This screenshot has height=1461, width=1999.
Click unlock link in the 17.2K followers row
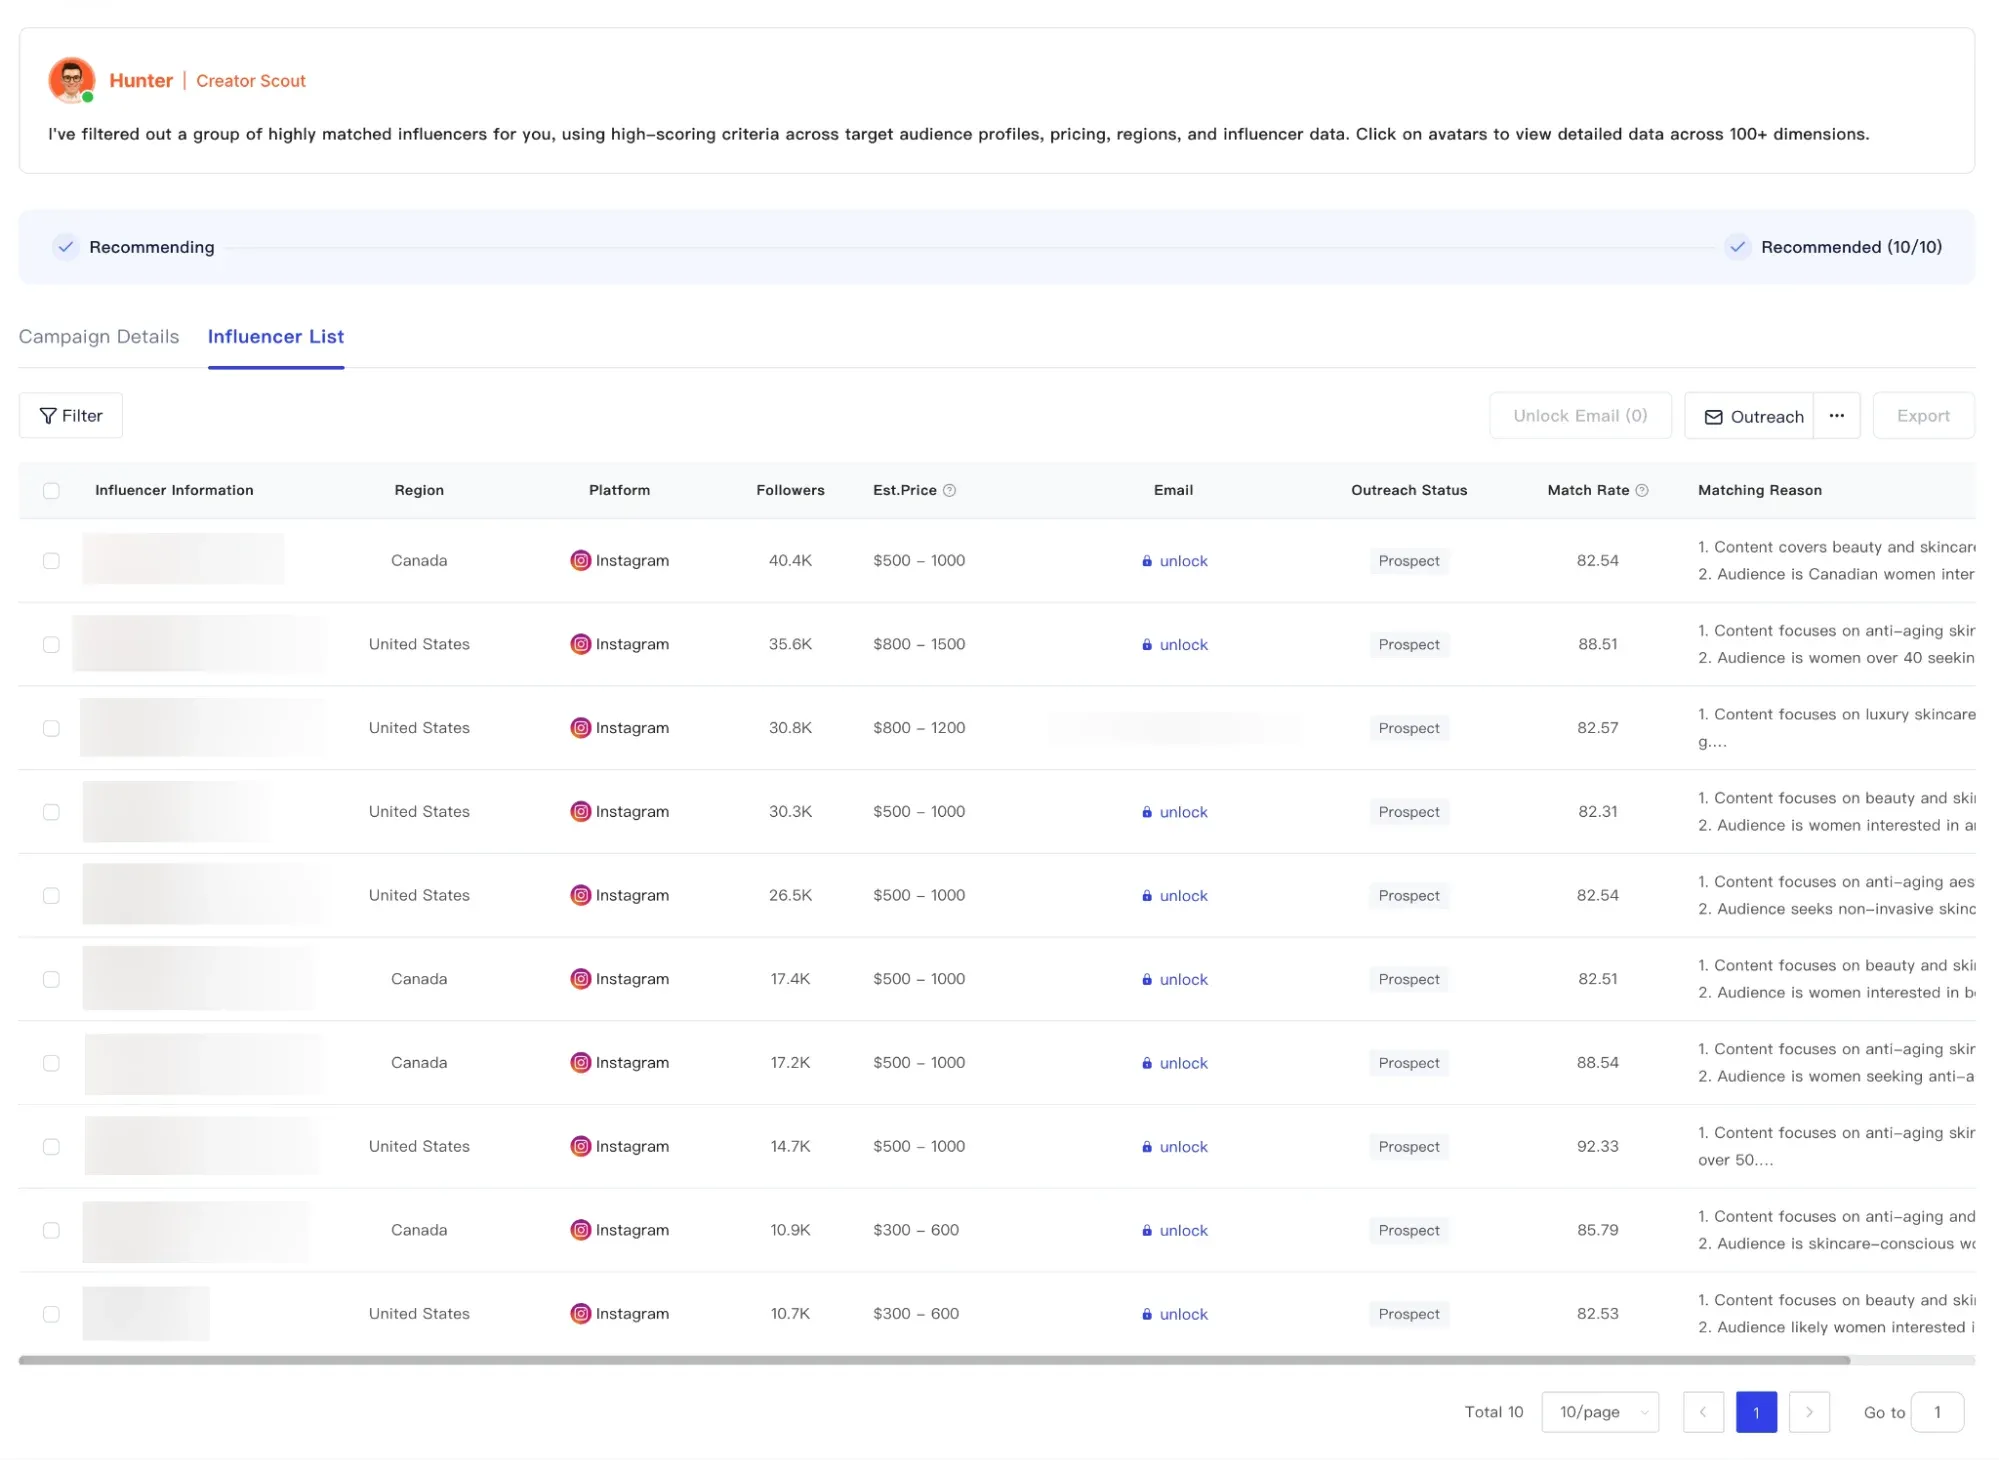(x=1183, y=1063)
